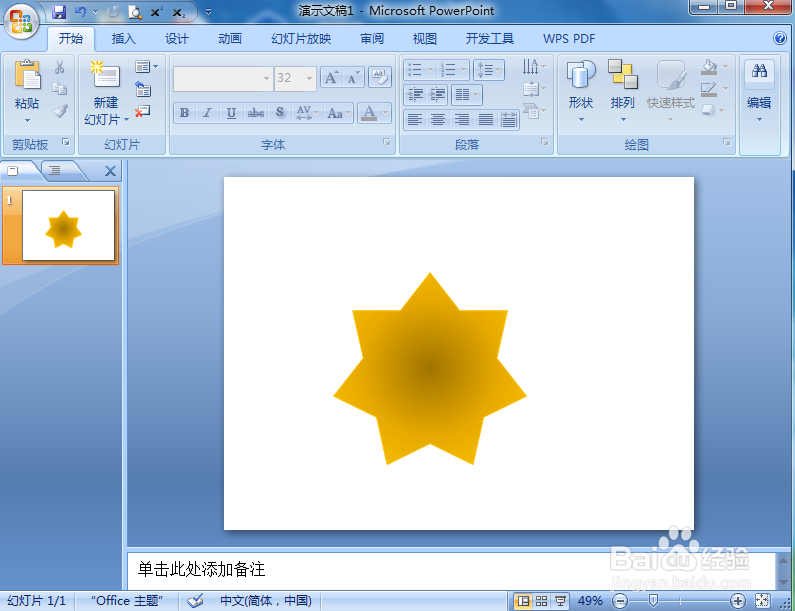
Task: Increase the list indent level
Action: [x=437, y=94]
